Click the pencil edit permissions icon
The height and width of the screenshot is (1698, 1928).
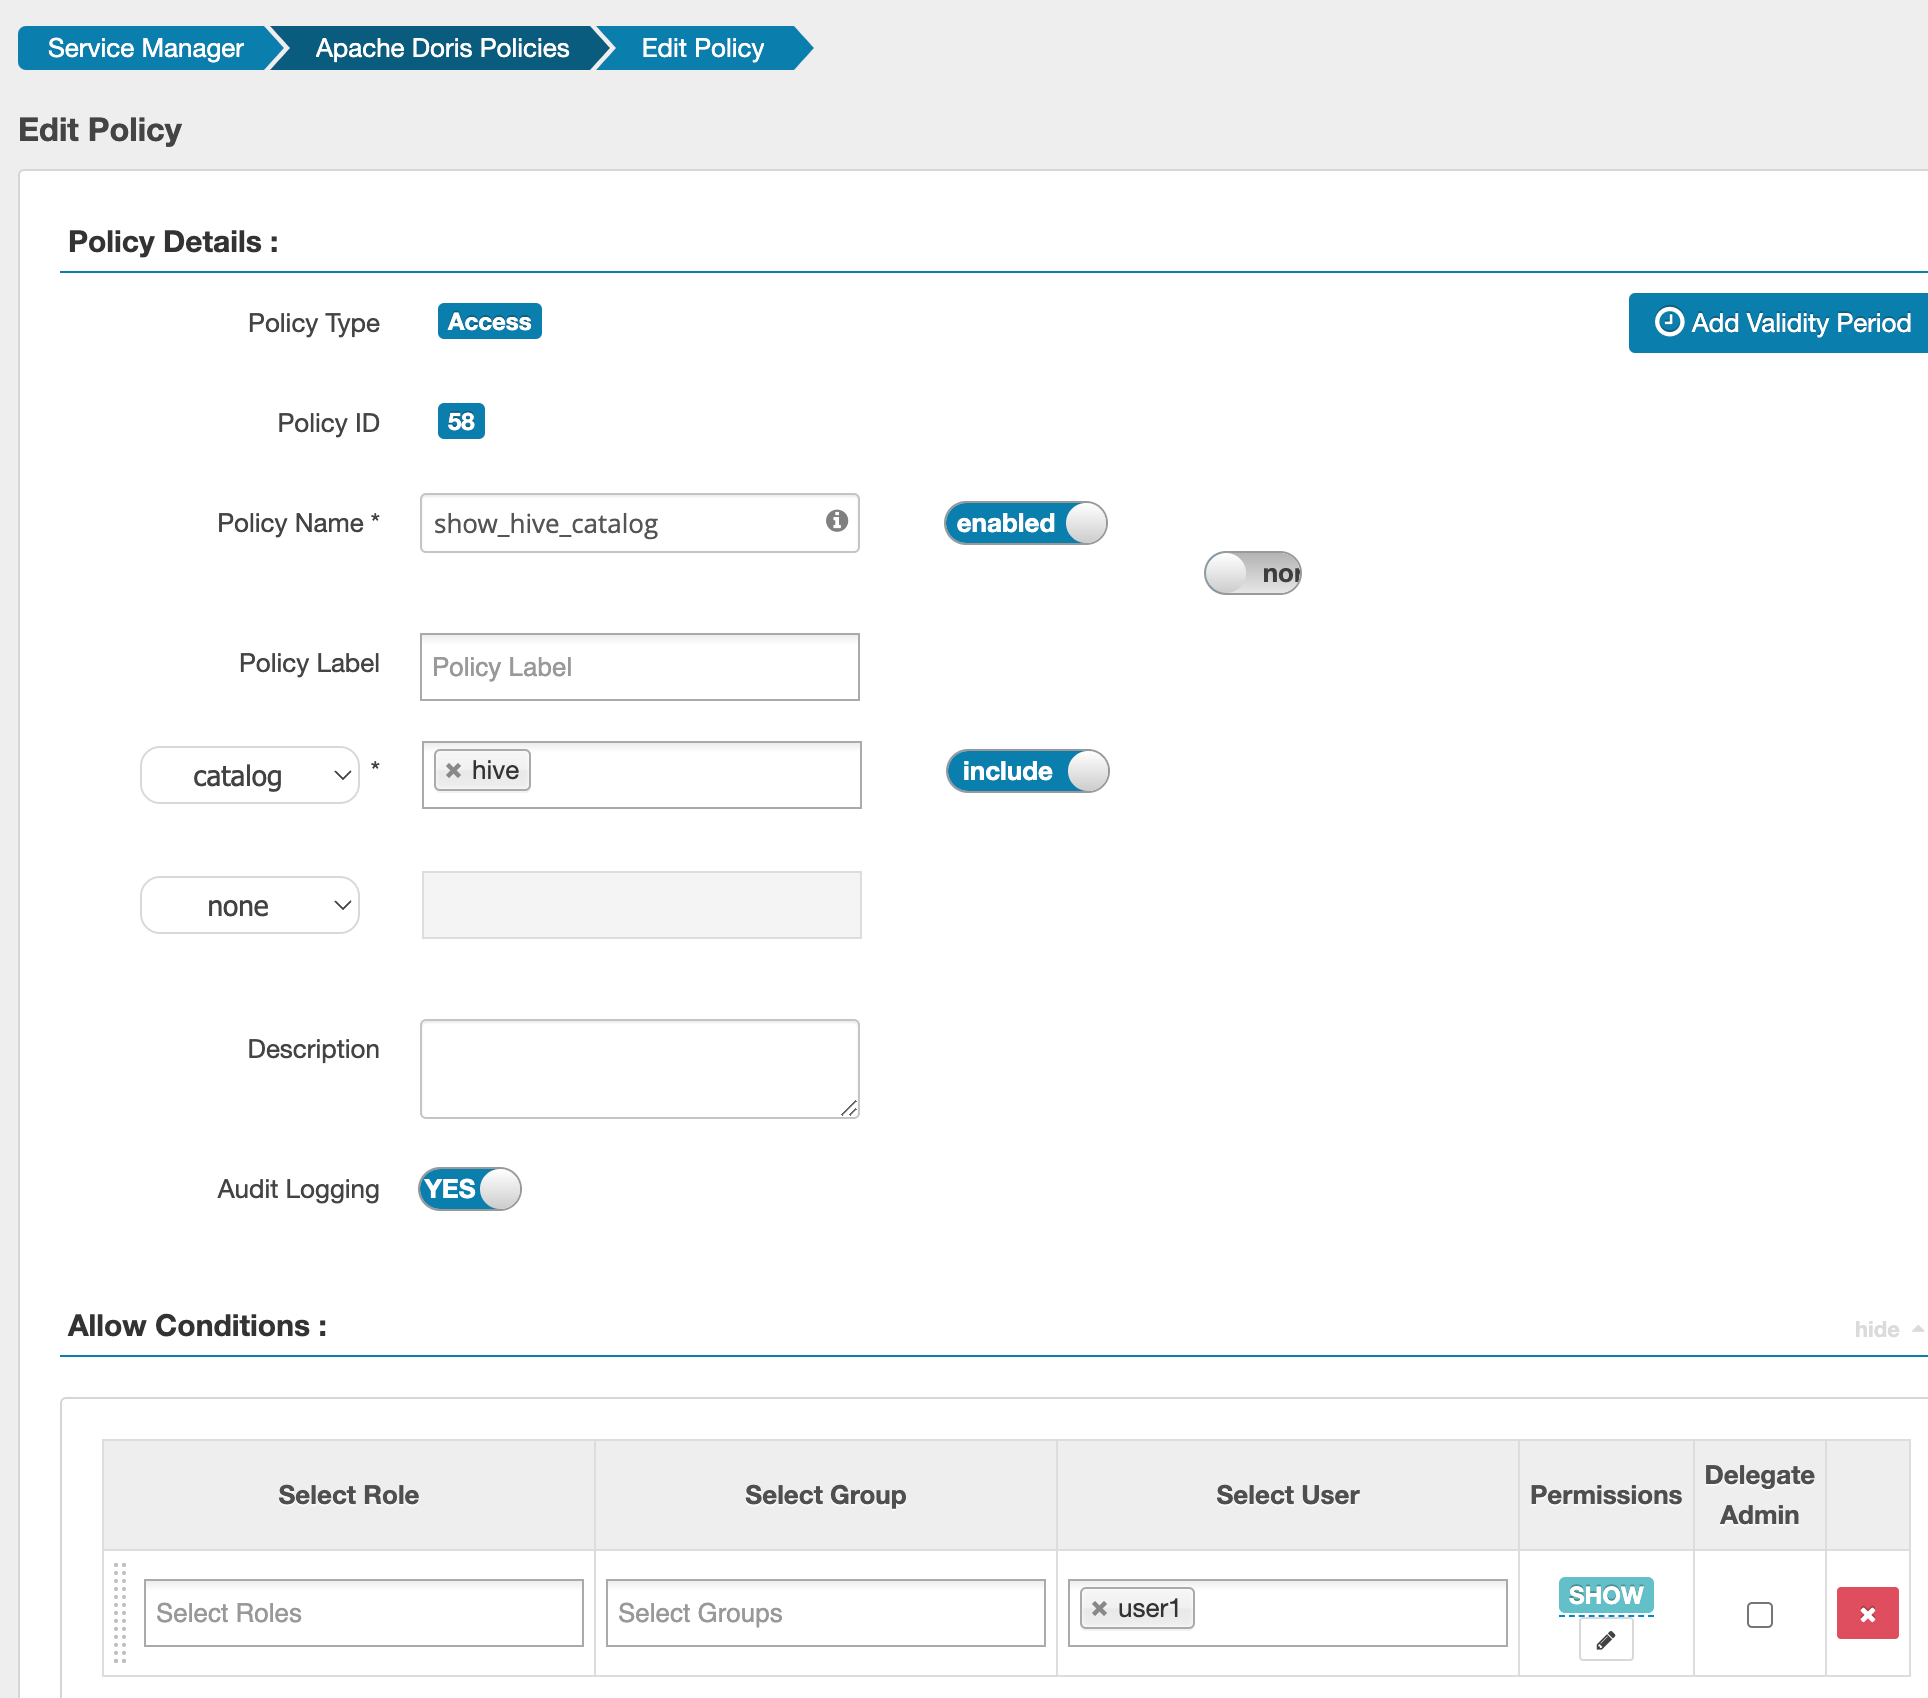point(1605,1640)
